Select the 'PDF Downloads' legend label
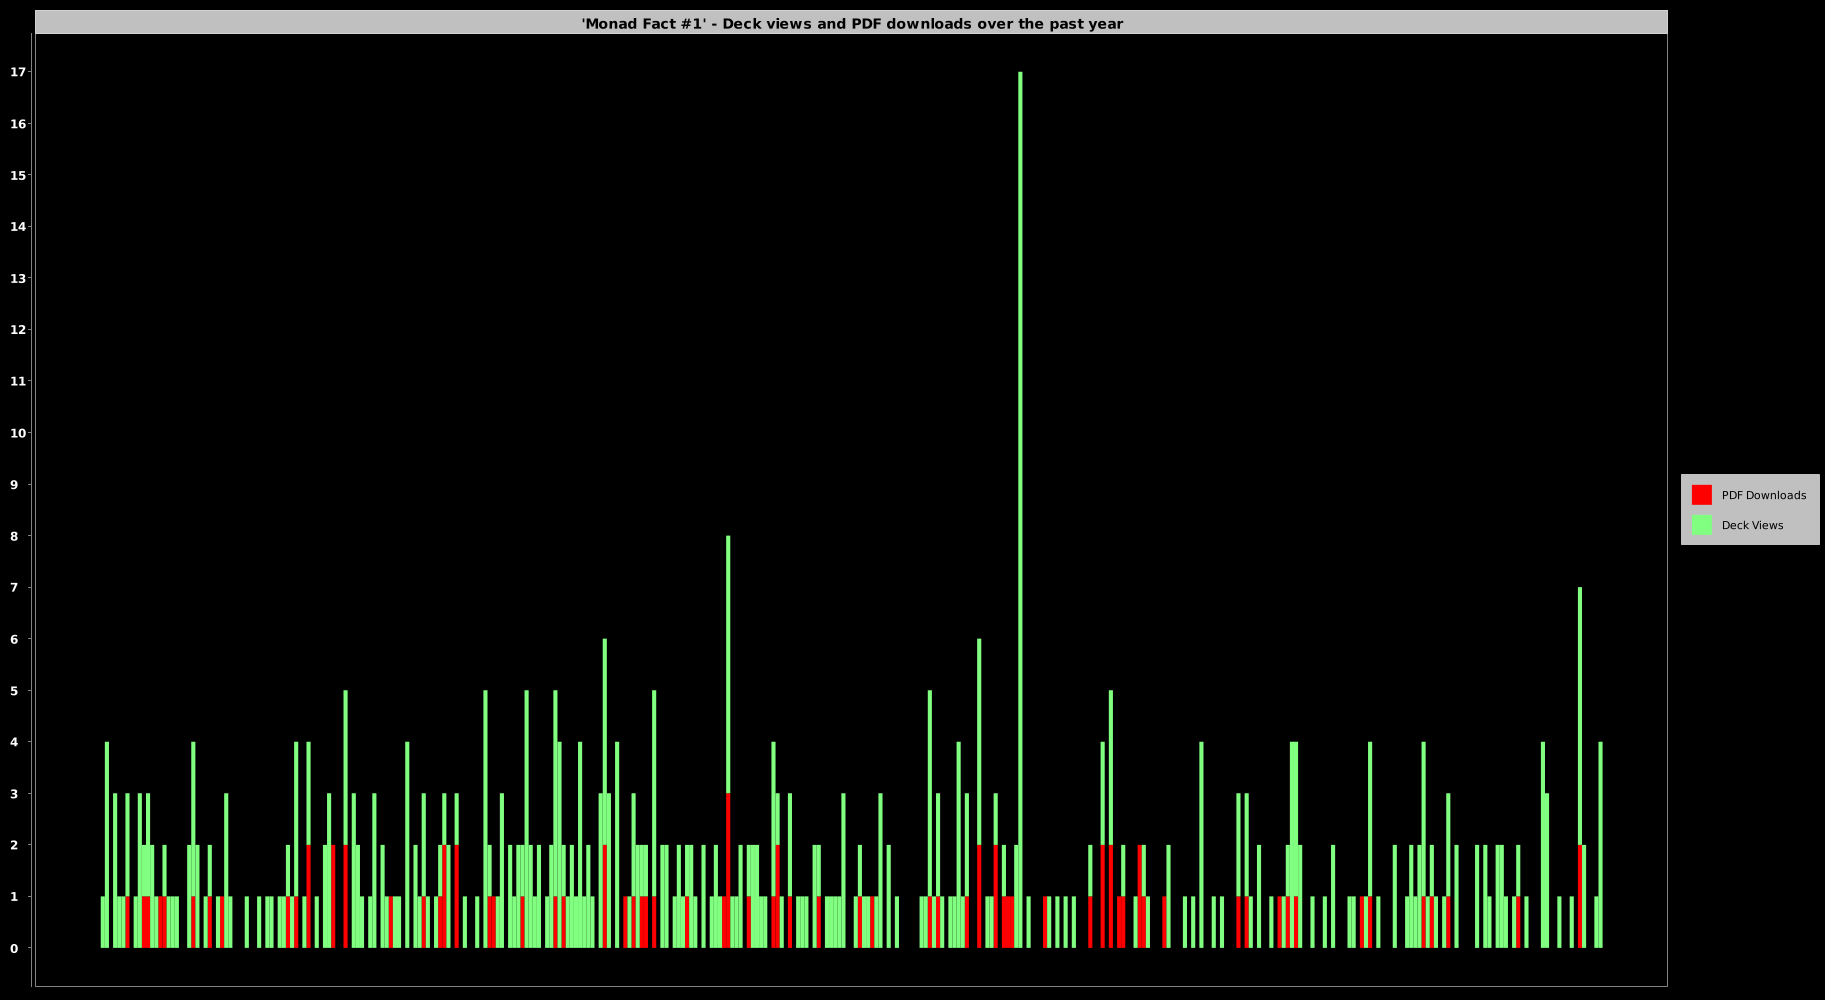 (x=1763, y=495)
